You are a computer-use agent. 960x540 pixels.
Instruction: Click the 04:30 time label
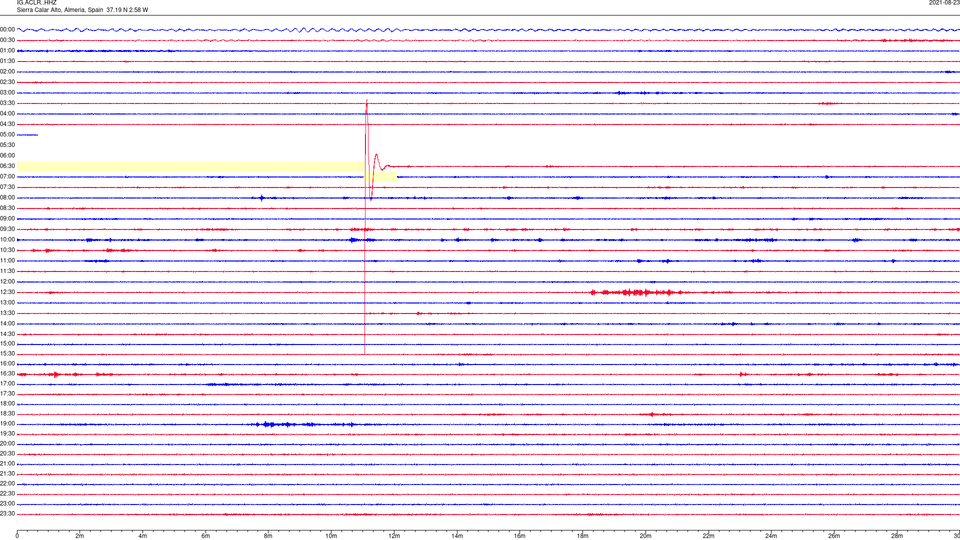7,124
